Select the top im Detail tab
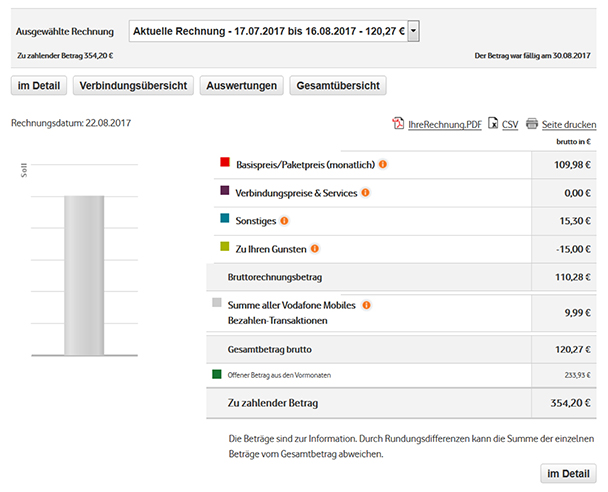Image resolution: width=608 pixels, height=492 pixels. coord(39,86)
